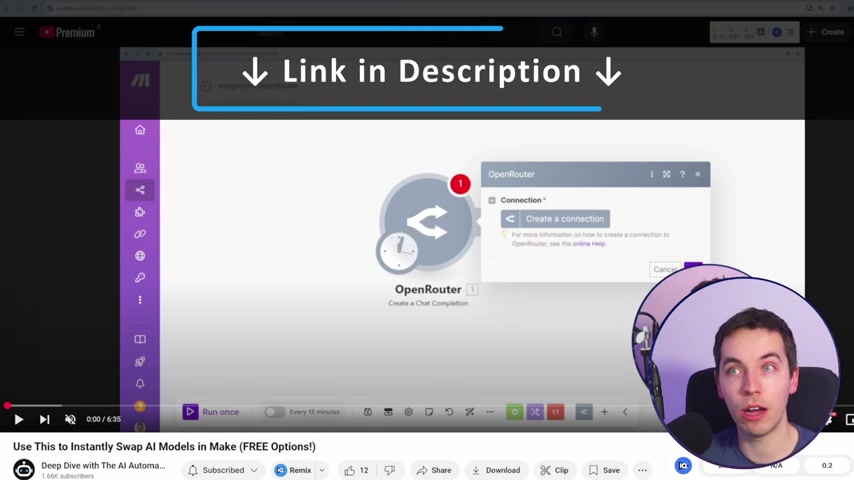Start voice search with microphone icon
Viewport: 854px width, 480px height.
tap(594, 32)
